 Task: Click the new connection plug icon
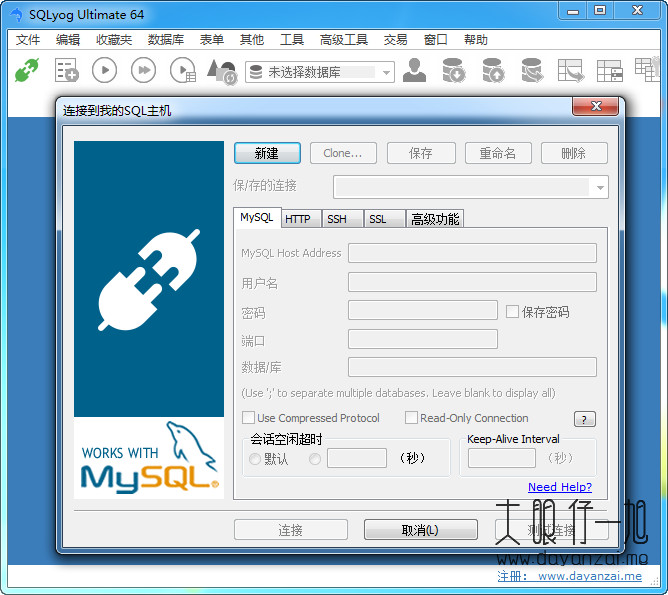(x=26, y=70)
